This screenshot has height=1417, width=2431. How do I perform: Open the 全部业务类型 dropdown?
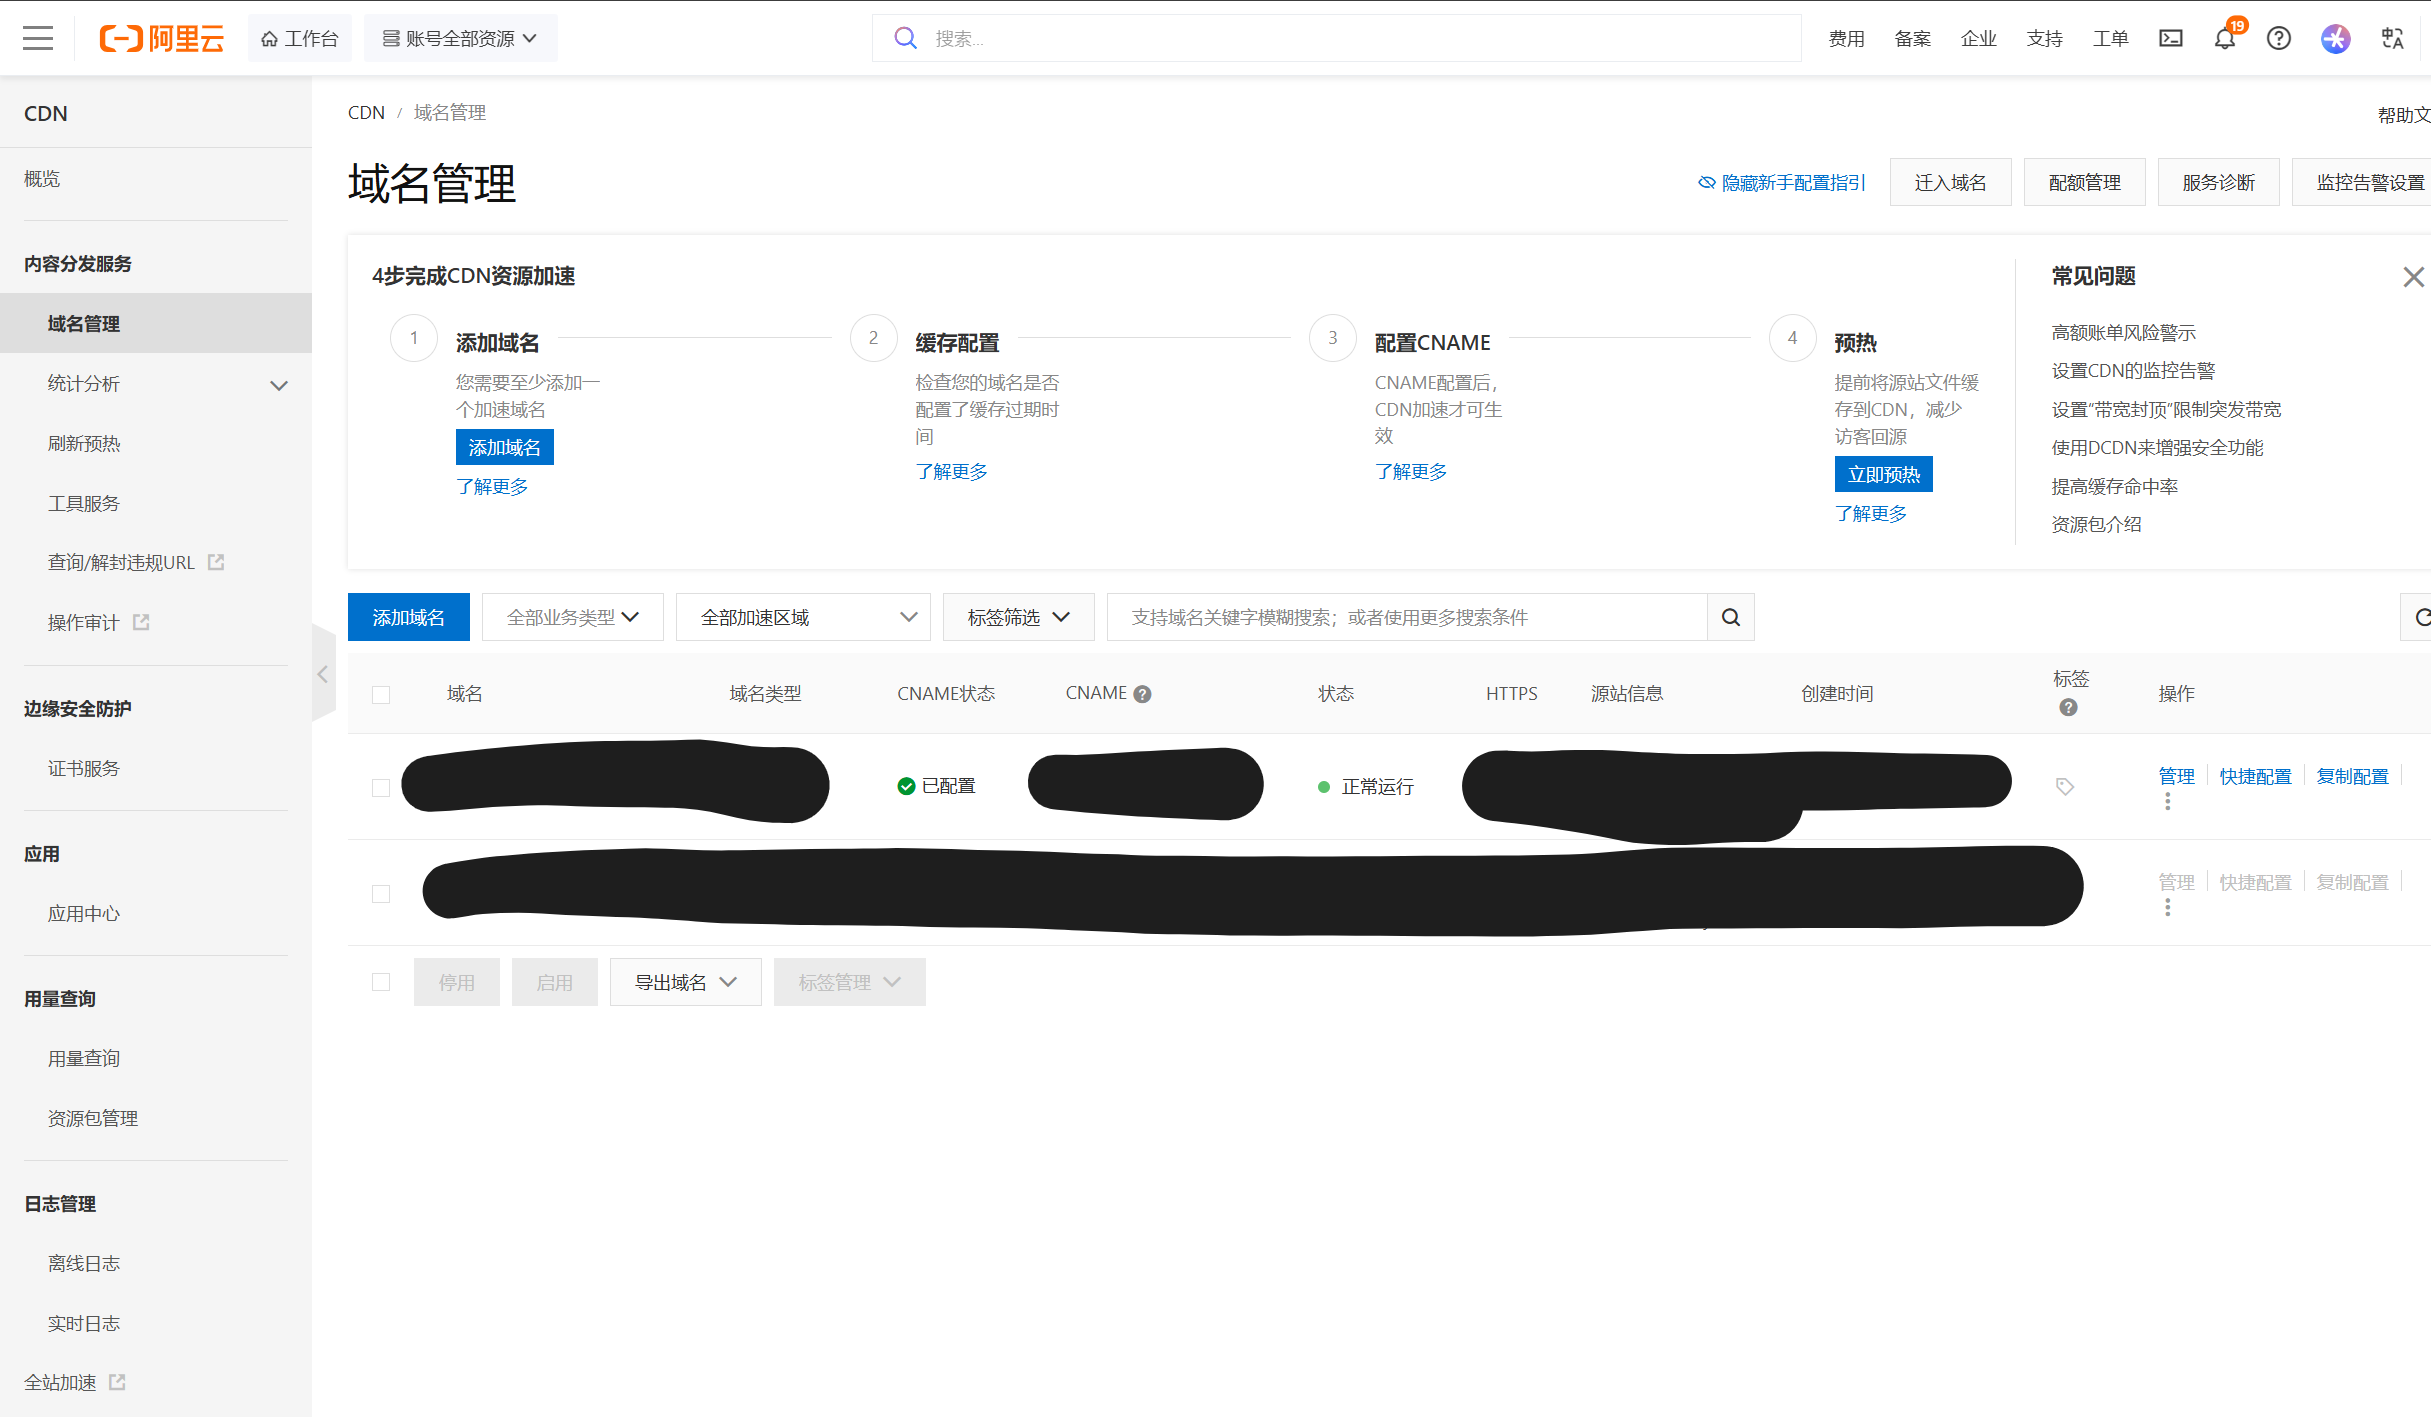(572, 617)
